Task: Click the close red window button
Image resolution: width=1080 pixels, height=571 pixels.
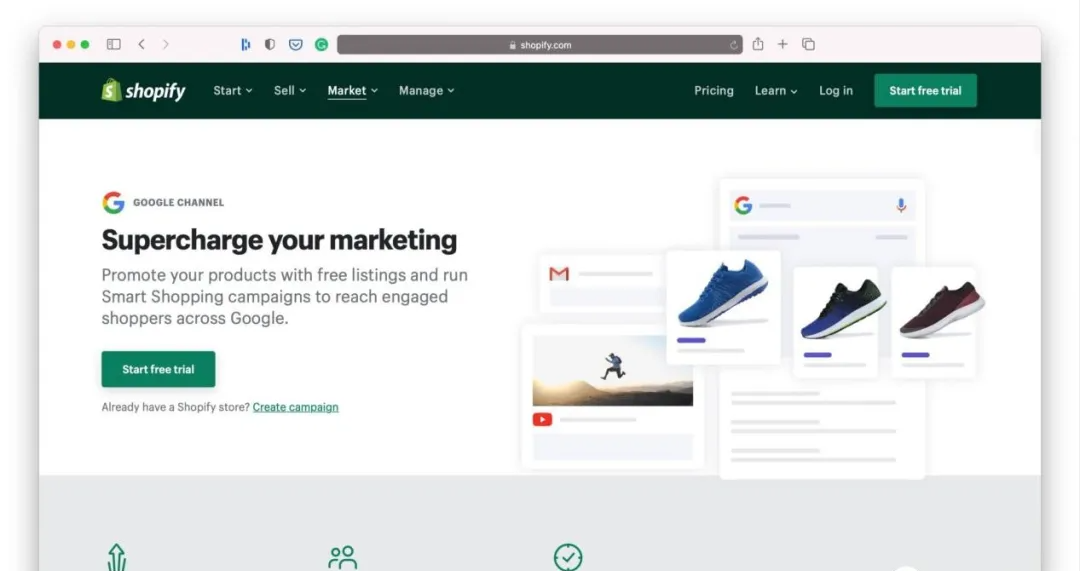Action: (x=57, y=44)
